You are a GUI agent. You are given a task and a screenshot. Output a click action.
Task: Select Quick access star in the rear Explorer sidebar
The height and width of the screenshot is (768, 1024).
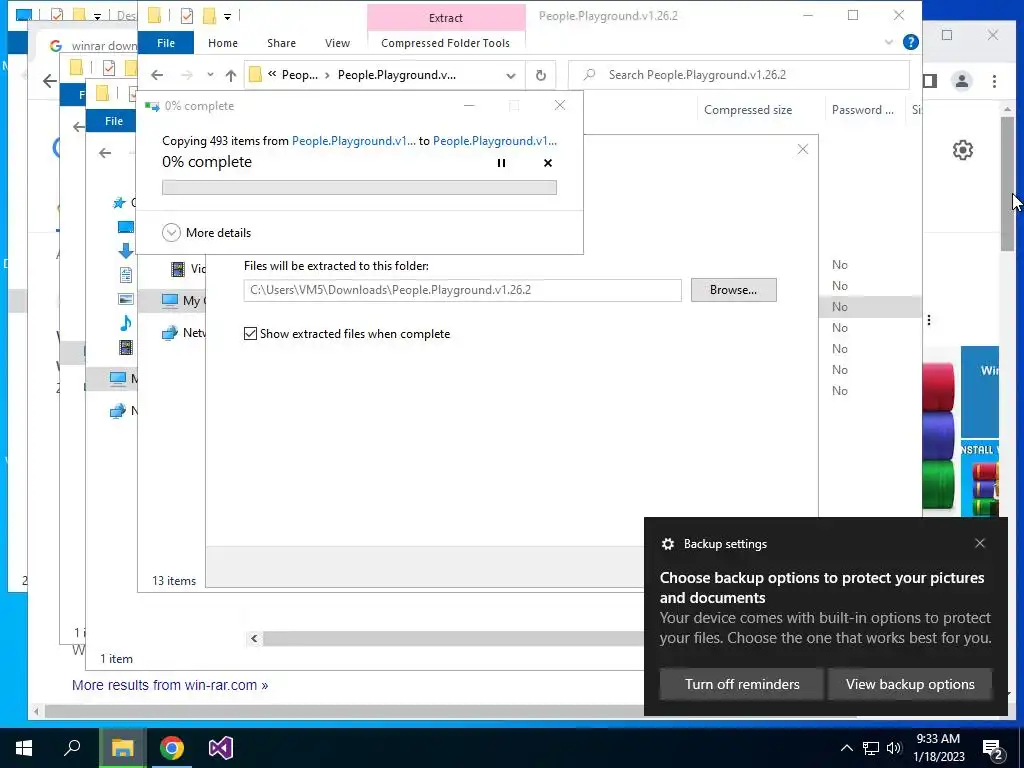(x=119, y=203)
